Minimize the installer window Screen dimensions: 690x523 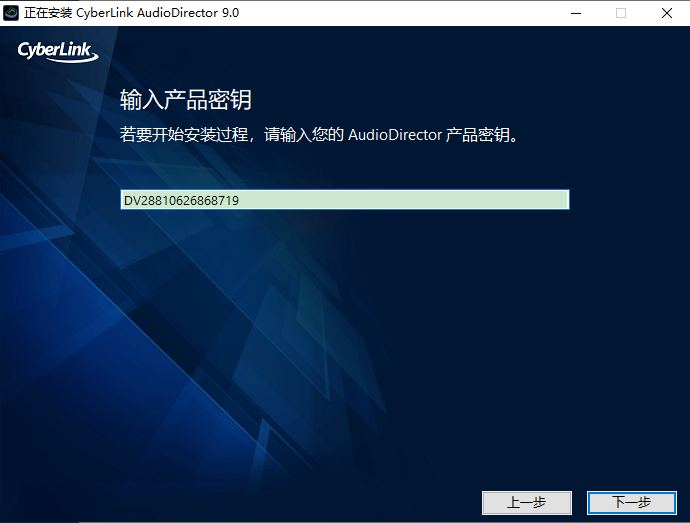click(x=576, y=13)
